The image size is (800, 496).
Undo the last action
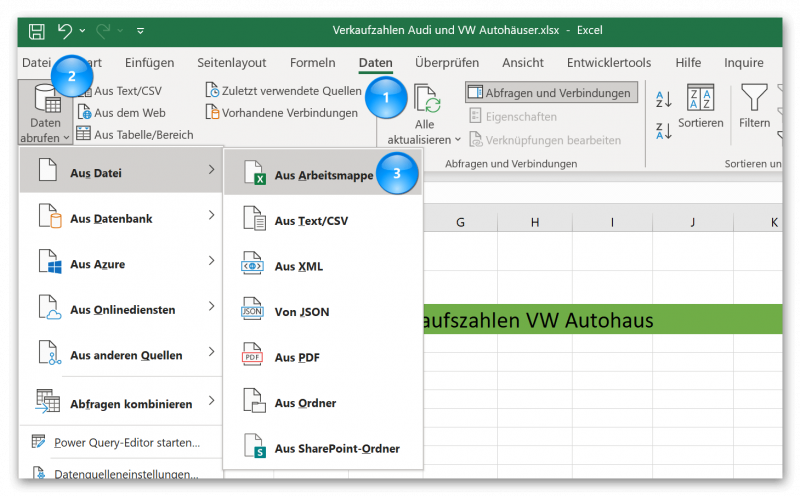click(x=65, y=31)
